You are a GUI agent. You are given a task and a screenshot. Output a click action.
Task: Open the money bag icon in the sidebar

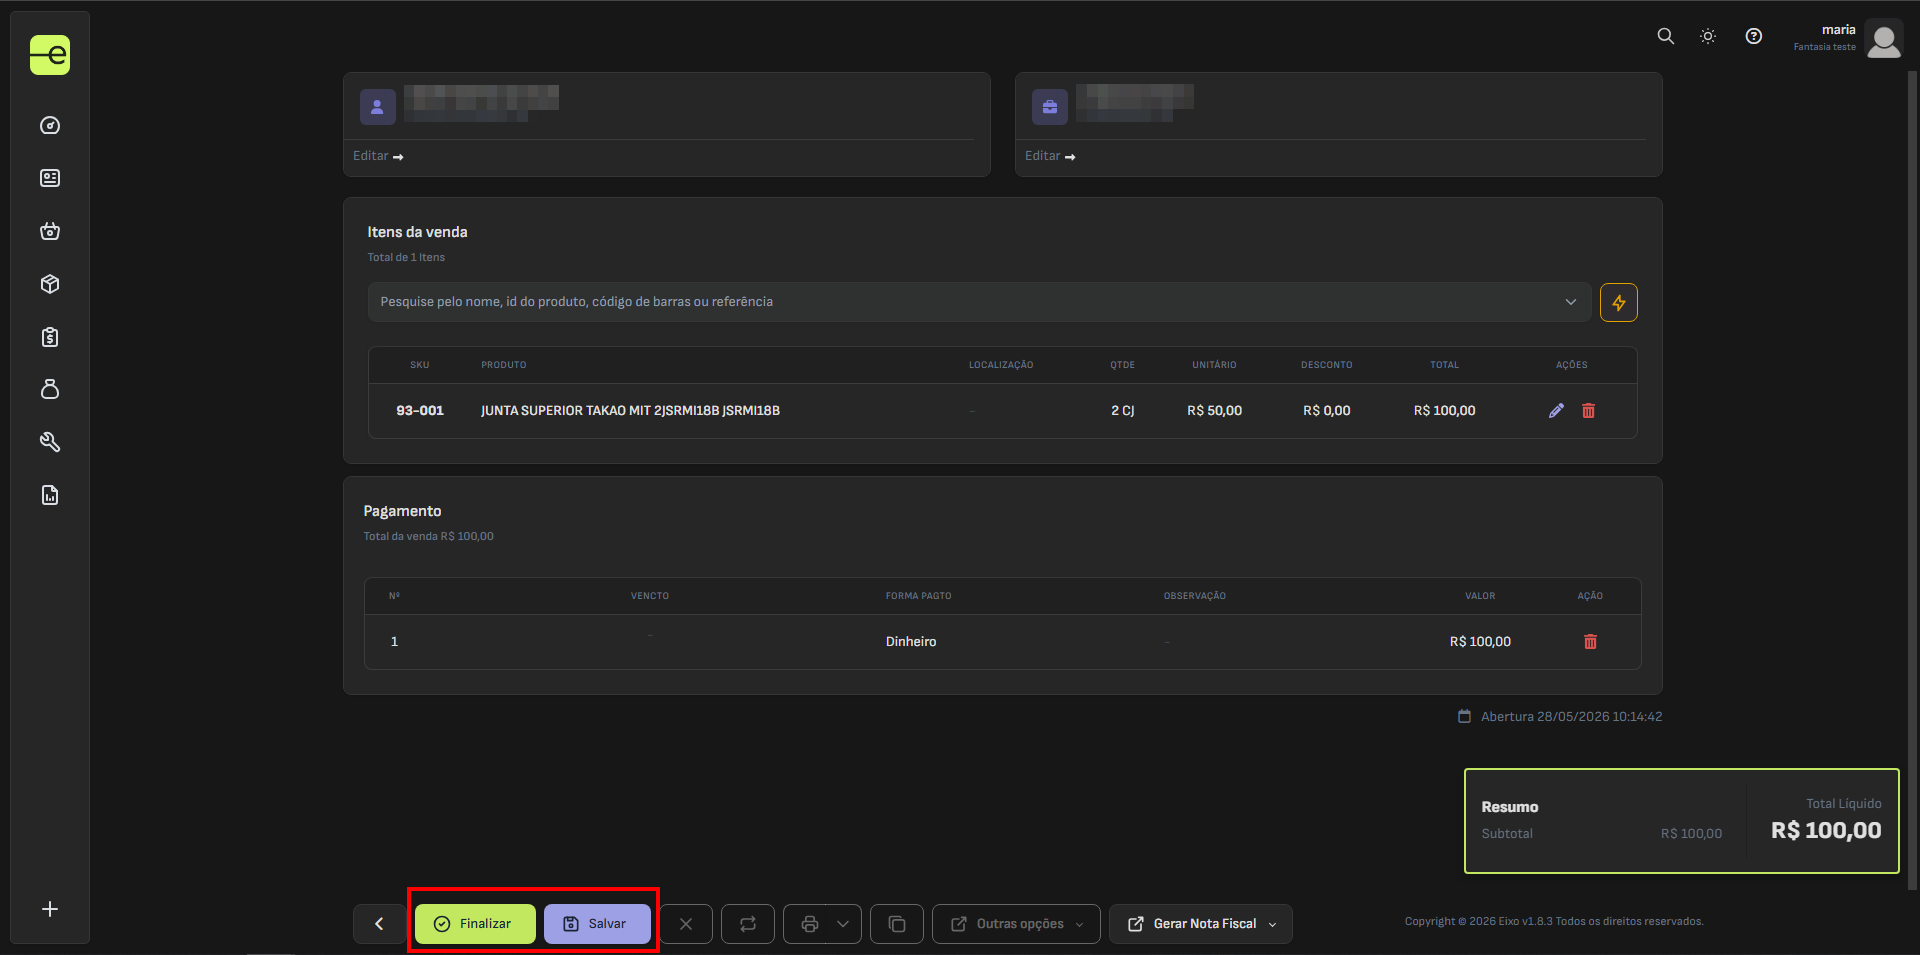50,389
